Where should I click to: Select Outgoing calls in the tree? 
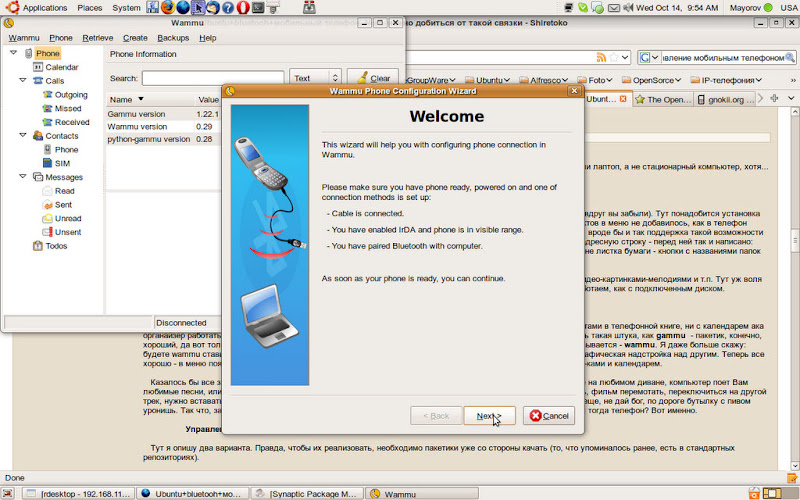click(71, 94)
